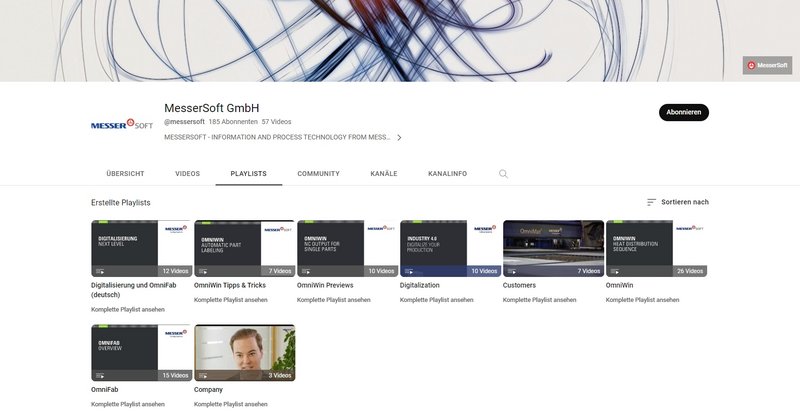Click the channel search magnifier icon
Image resolution: width=800 pixels, height=414 pixels.
503,174
